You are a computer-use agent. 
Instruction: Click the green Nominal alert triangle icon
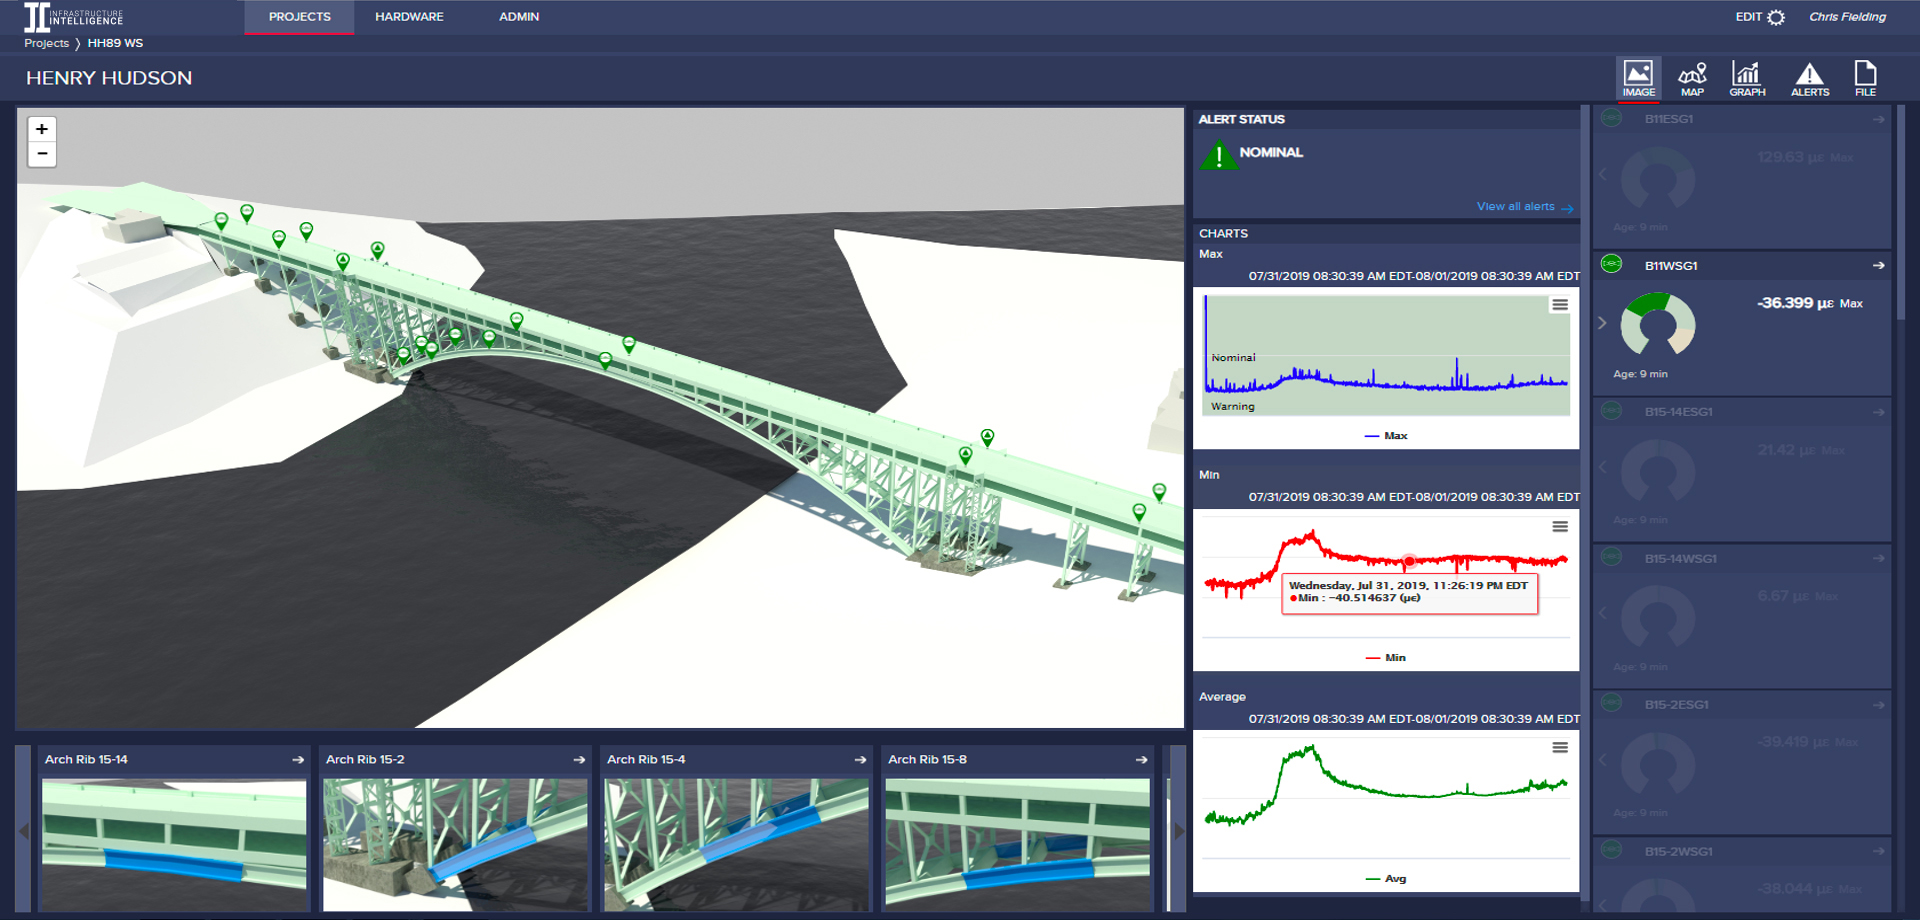pyautogui.click(x=1218, y=155)
